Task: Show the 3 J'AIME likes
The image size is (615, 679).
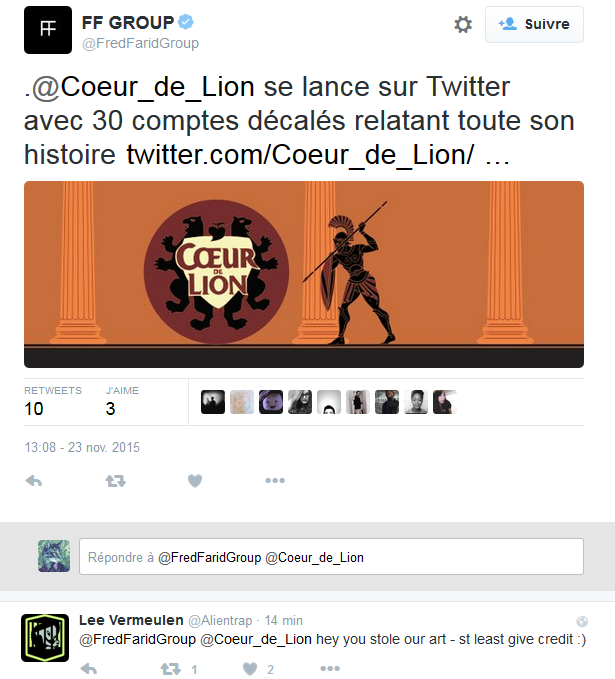Action: 122,402
